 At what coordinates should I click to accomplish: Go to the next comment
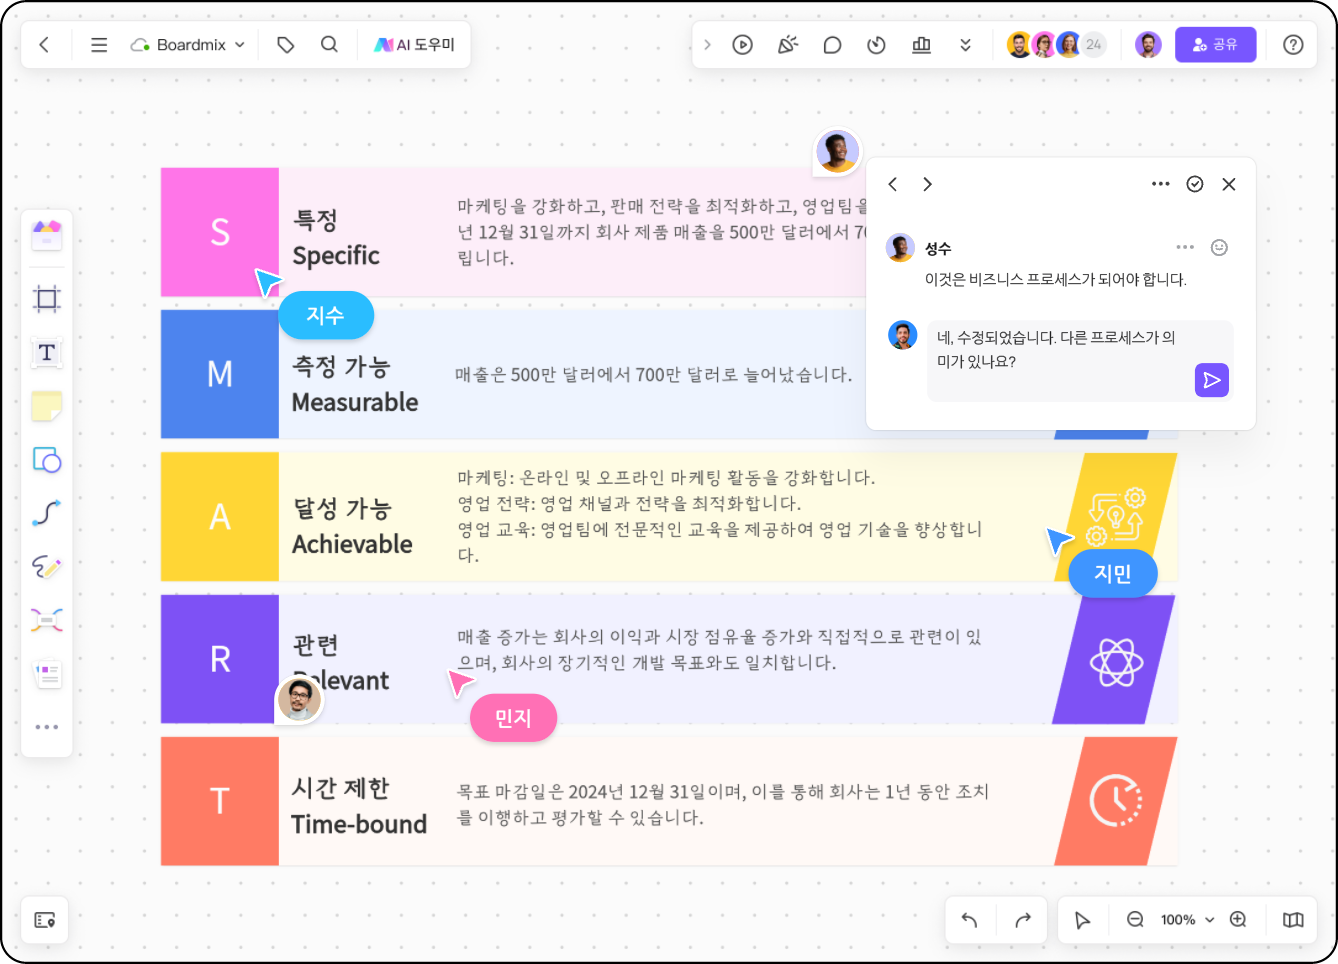[x=927, y=184]
